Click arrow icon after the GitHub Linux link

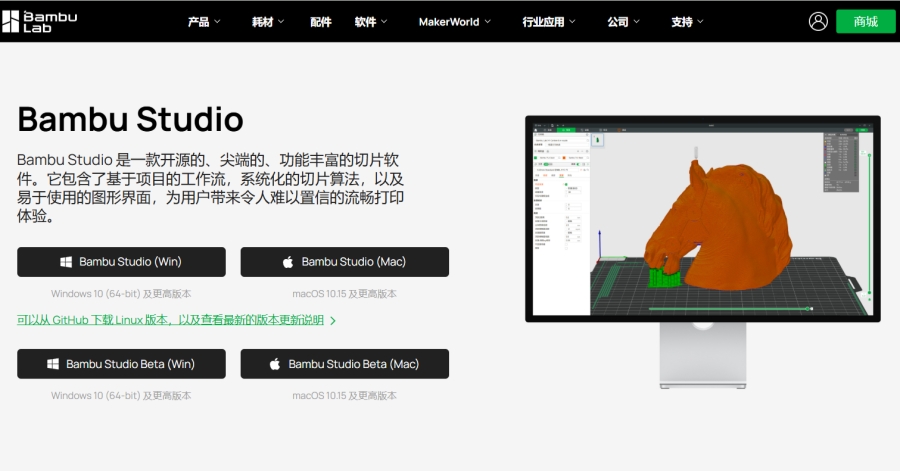tap(333, 321)
